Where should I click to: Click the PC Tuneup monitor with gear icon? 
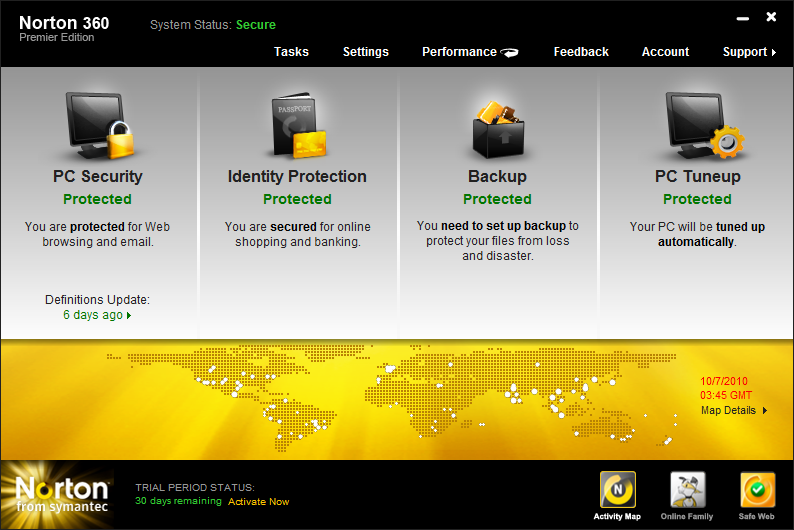697,125
